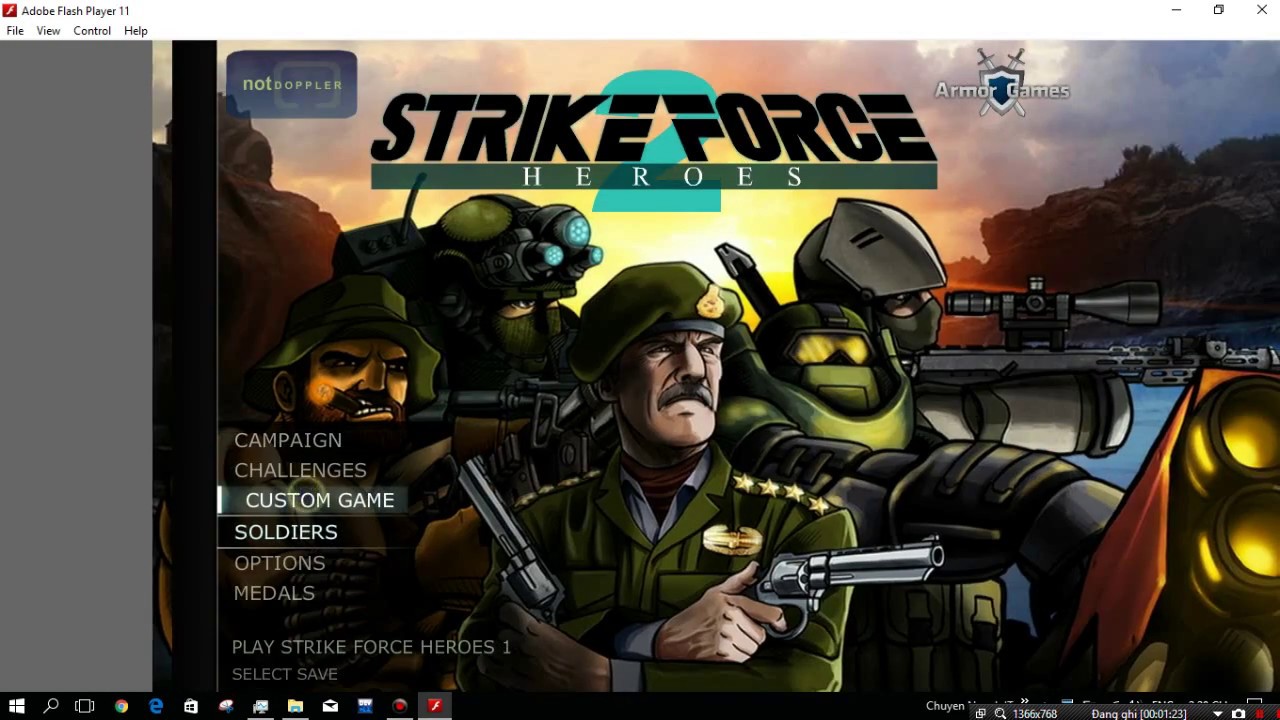The height and width of the screenshot is (720, 1280).
Task: Click the blue DEV app icon on taskbar
Action: (x=365, y=706)
